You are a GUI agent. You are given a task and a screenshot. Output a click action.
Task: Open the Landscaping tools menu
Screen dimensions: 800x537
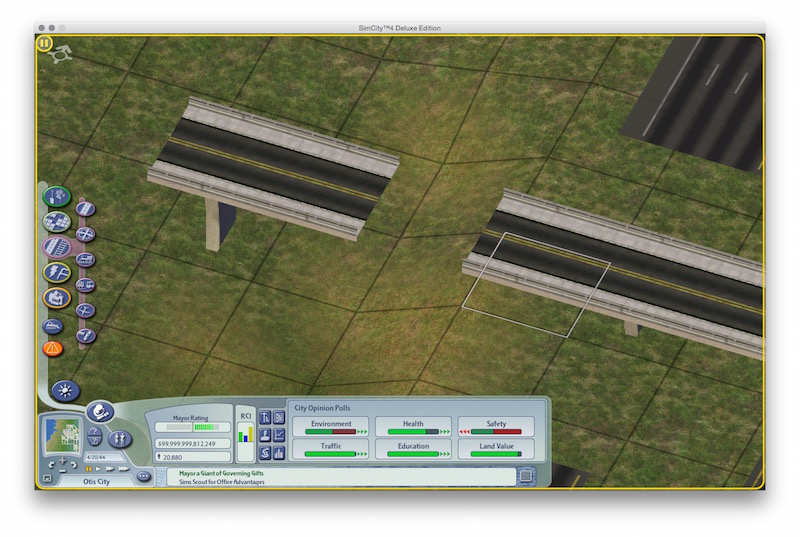pyautogui.click(x=57, y=196)
